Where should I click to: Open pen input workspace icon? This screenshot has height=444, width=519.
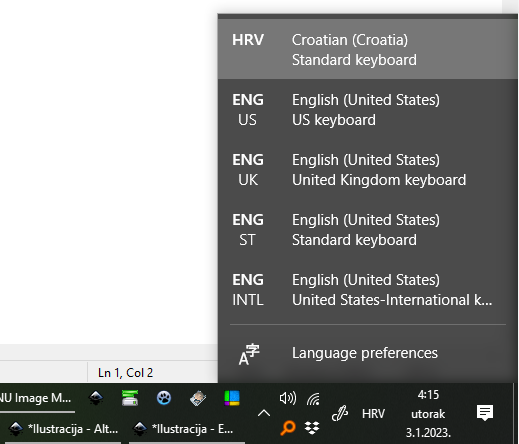pos(340,414)
